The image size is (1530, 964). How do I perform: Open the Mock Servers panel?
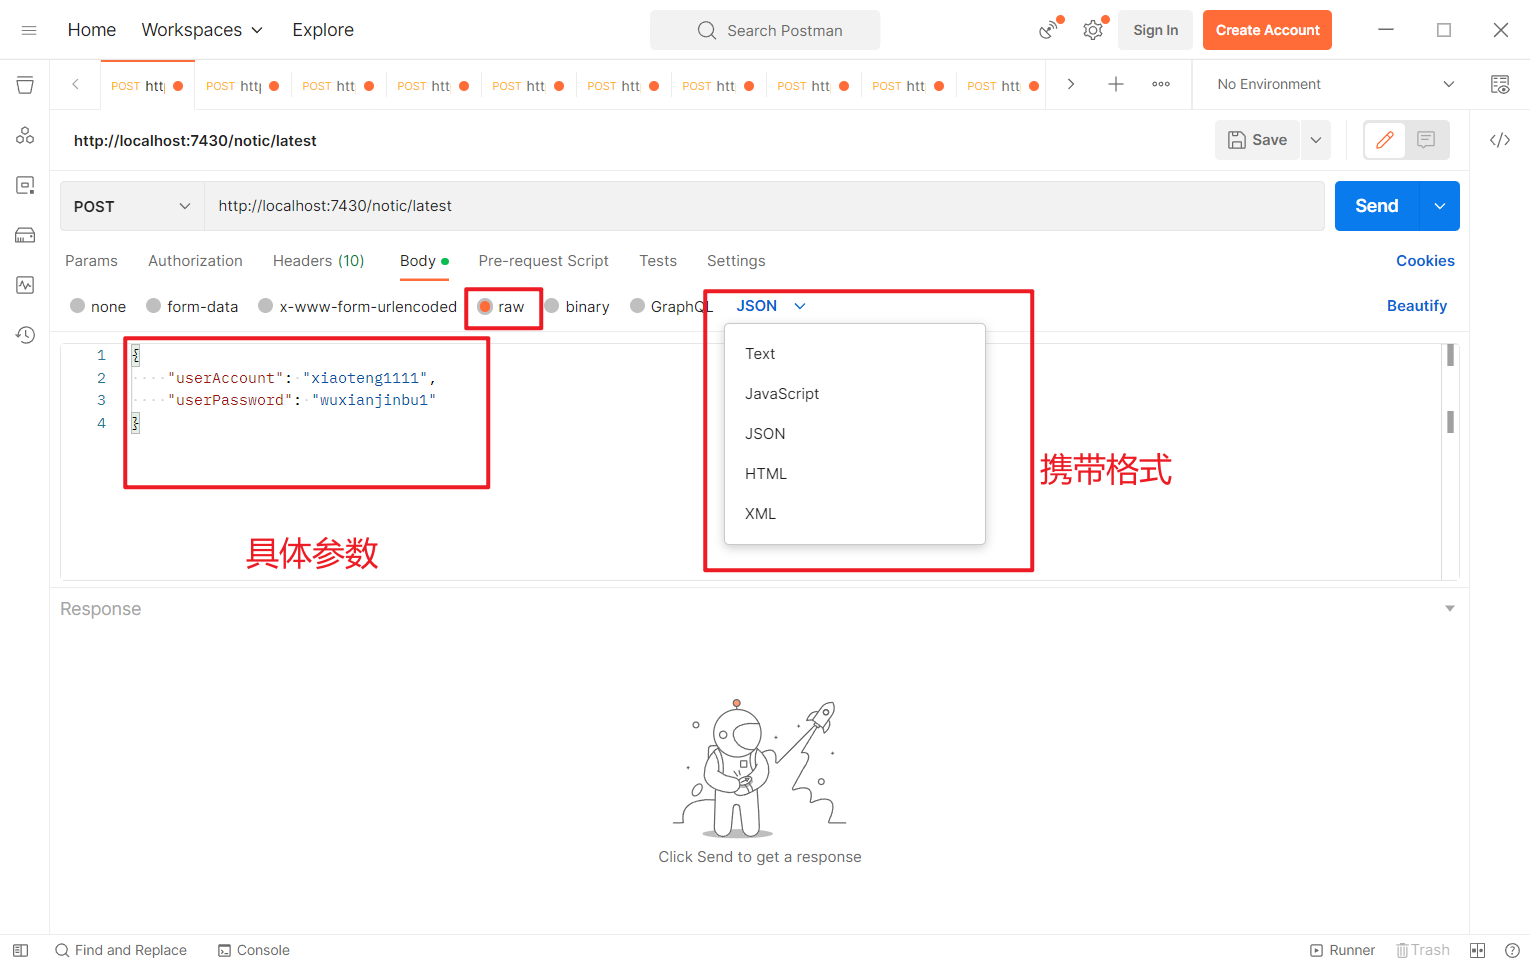point(25,235)
